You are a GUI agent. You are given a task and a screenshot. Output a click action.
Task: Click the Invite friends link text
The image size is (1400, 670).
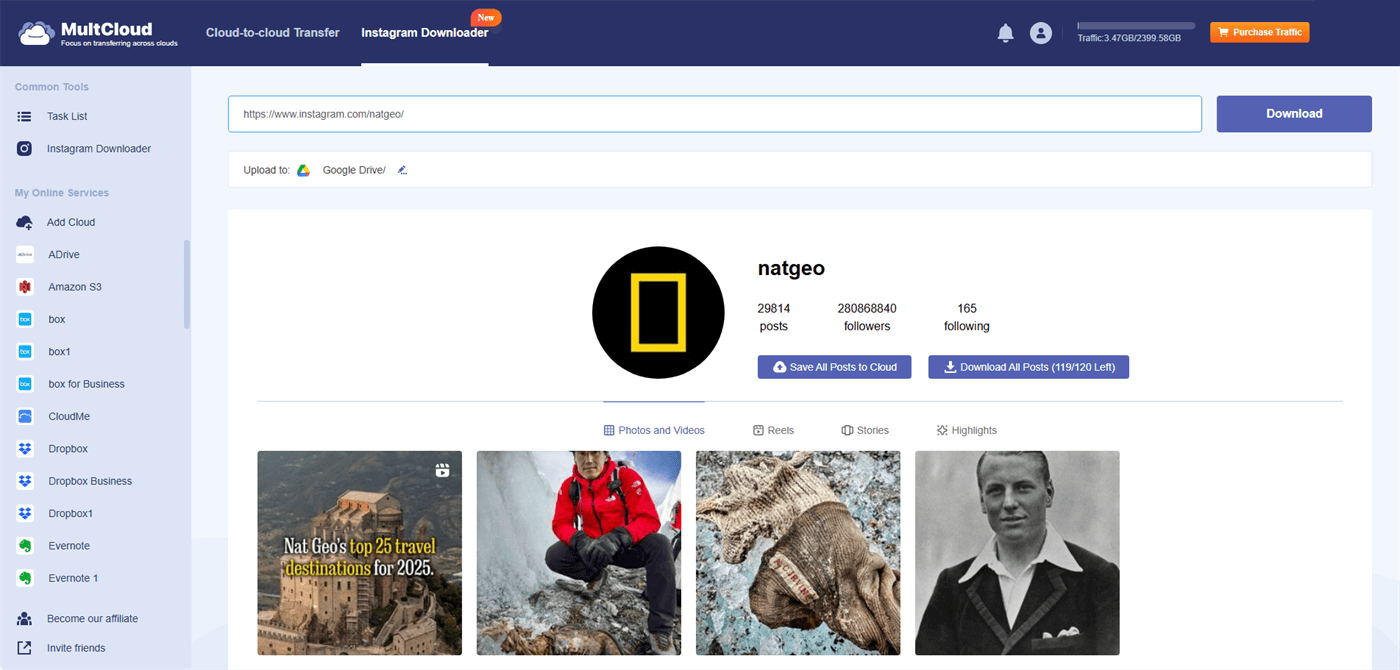[x=76, y=648]
